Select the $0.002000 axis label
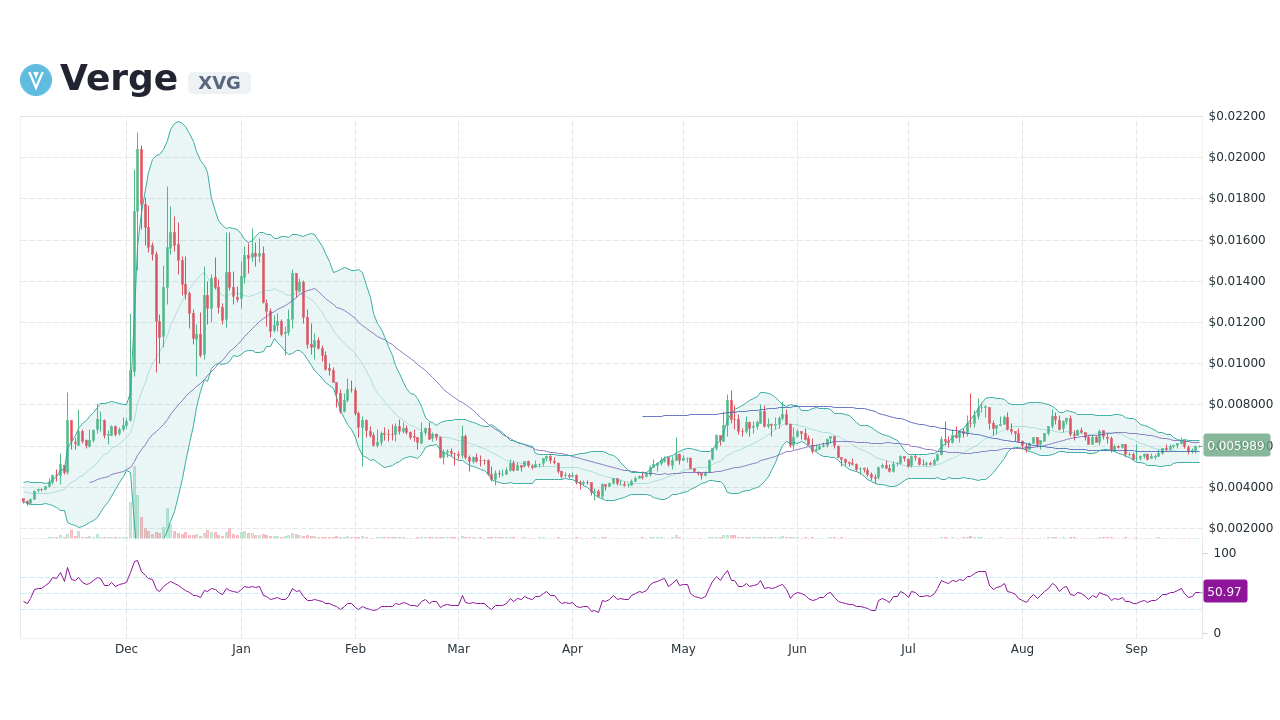 click(1239, 529)
